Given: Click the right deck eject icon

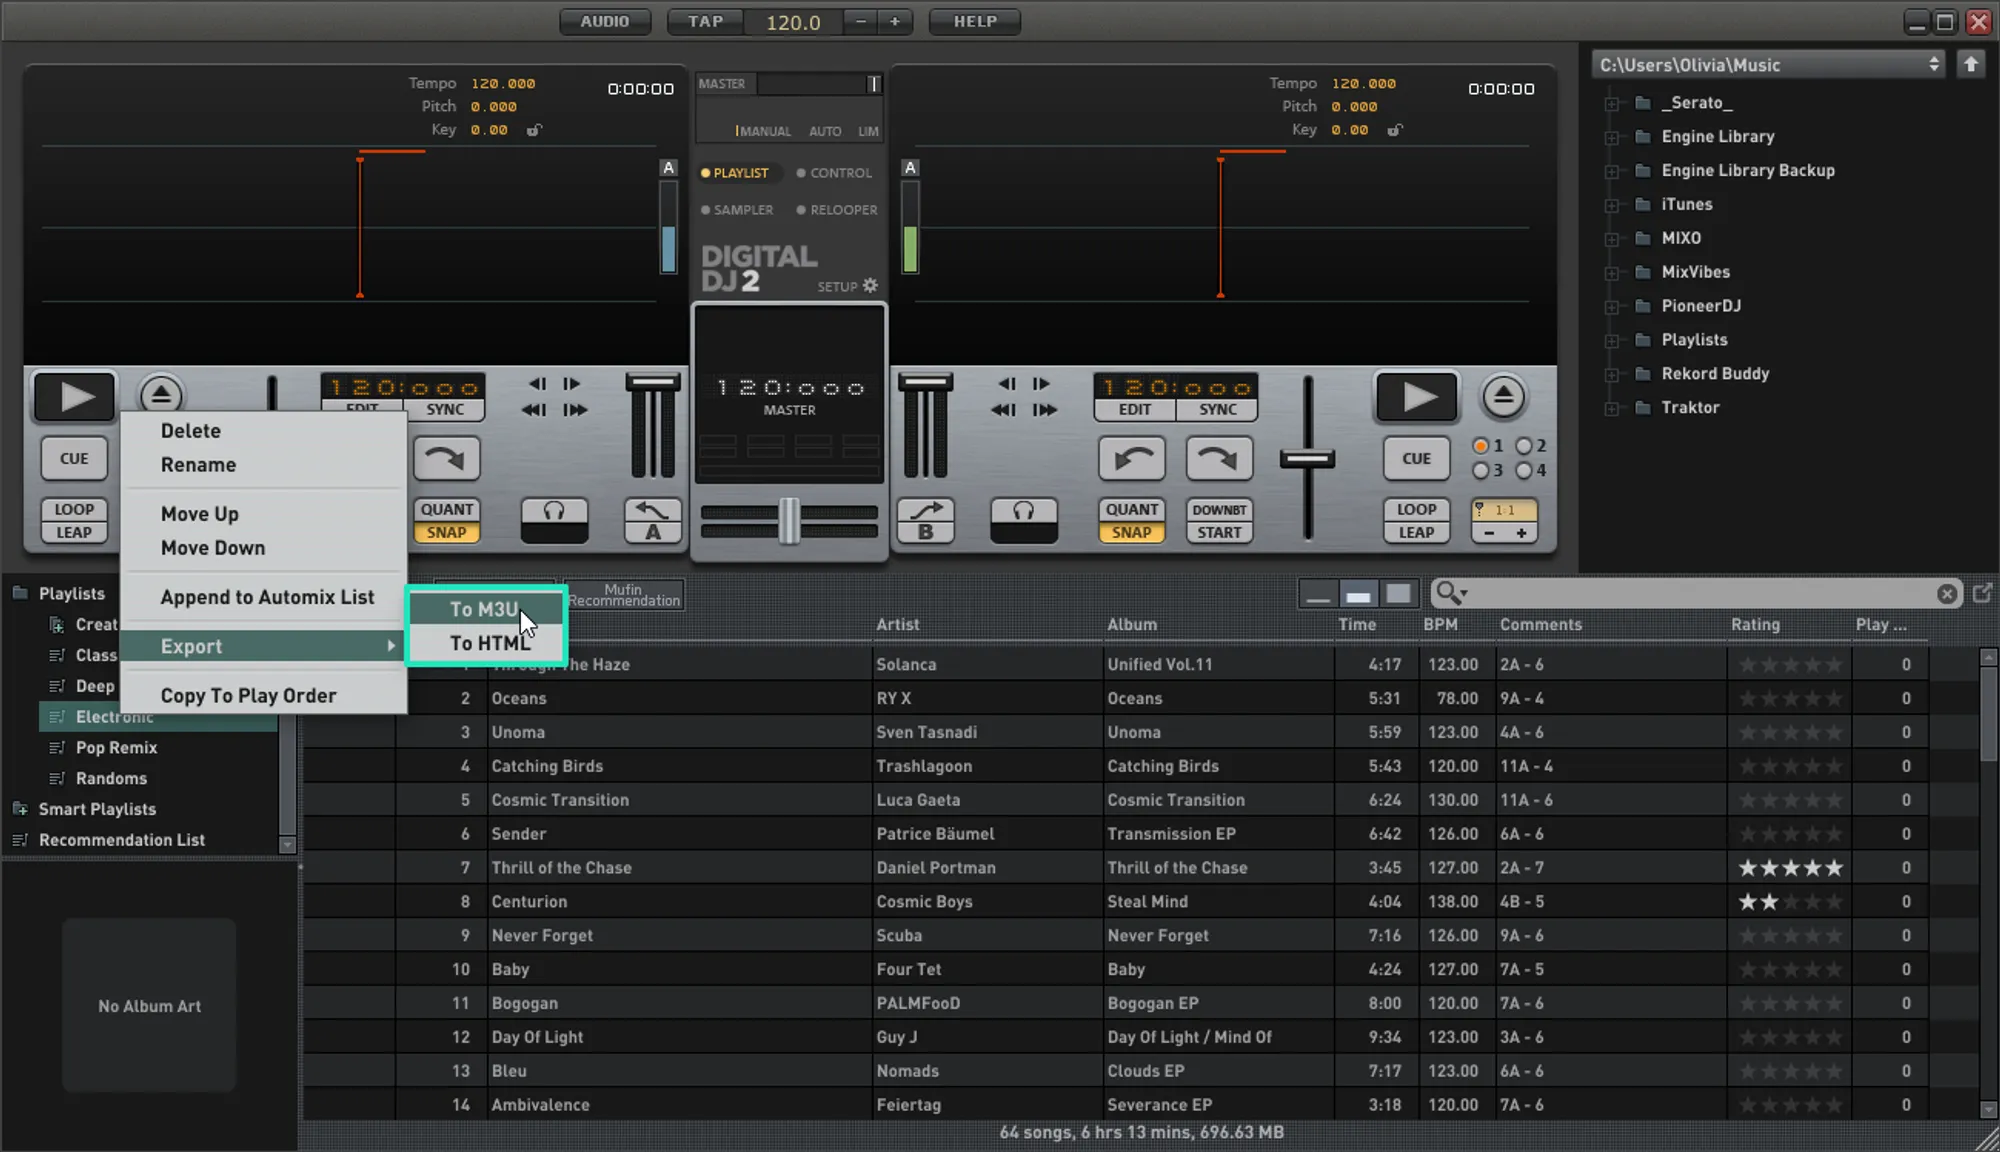Looking at the screenshot, I should [x=1502, y=397].
